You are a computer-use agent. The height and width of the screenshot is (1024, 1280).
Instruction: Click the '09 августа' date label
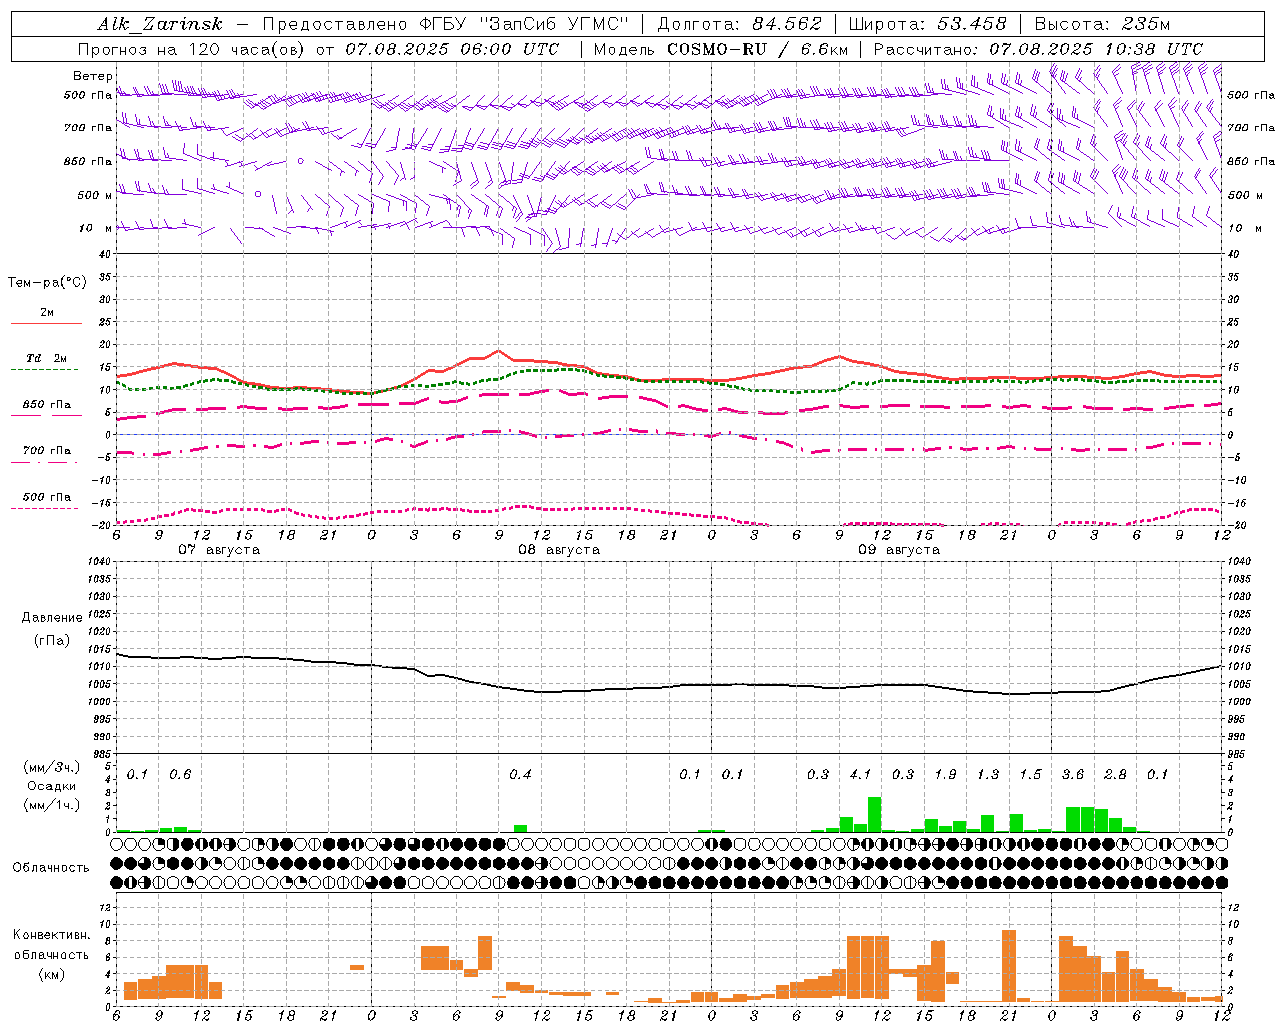(899, 550)
